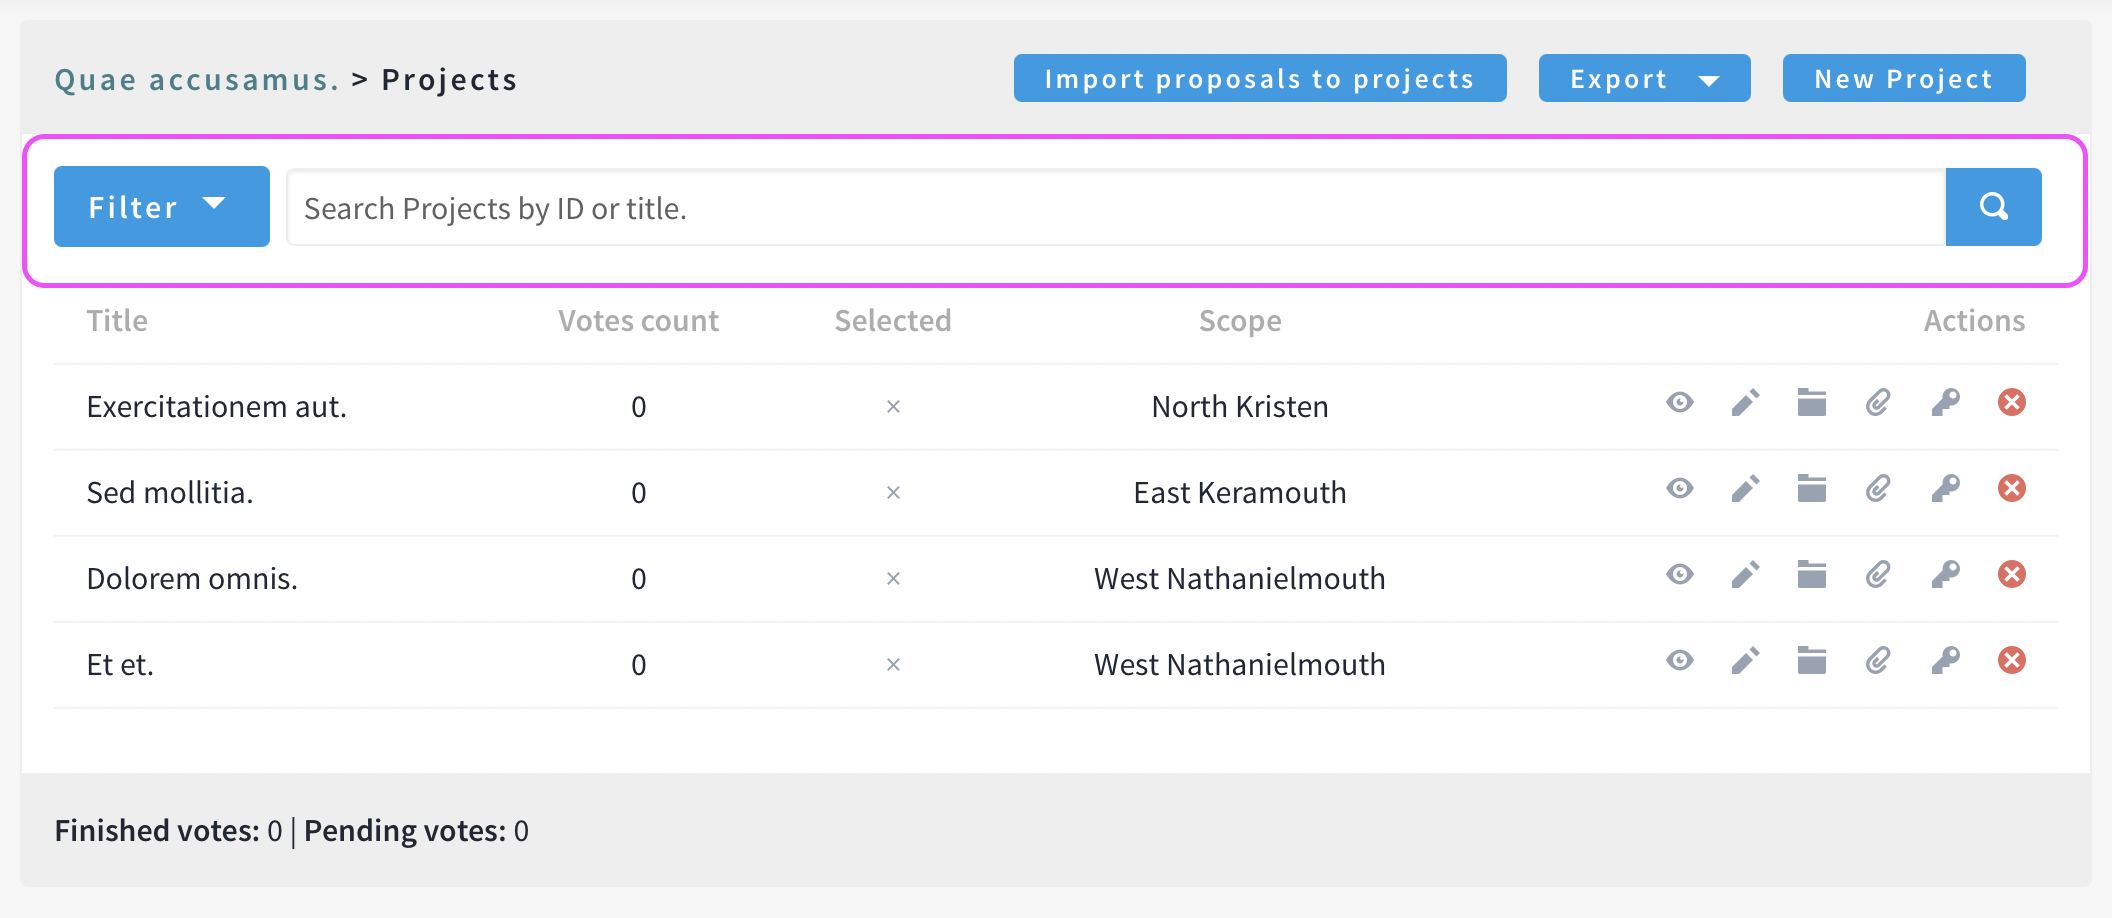Create a New Project
Image resolution: width=2112 pixels, height=918 pixels.
1903,79
